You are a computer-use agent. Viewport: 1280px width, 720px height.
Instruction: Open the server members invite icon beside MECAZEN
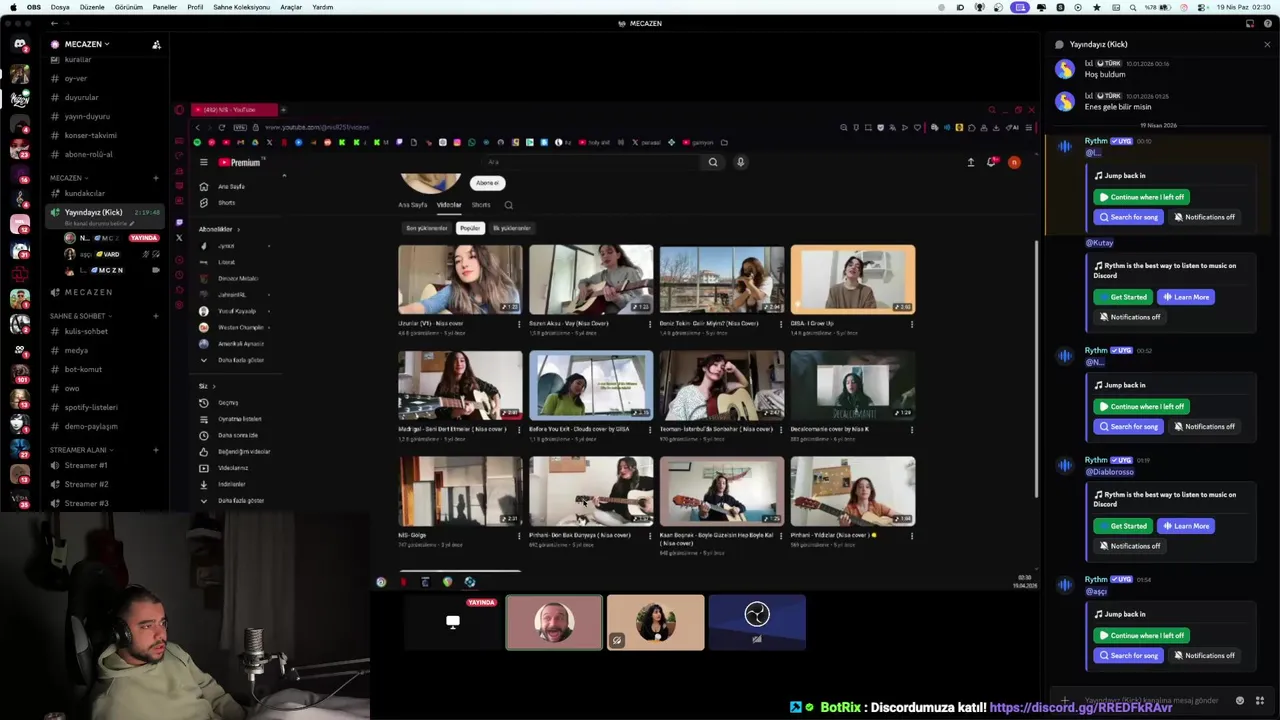(156, 44)
